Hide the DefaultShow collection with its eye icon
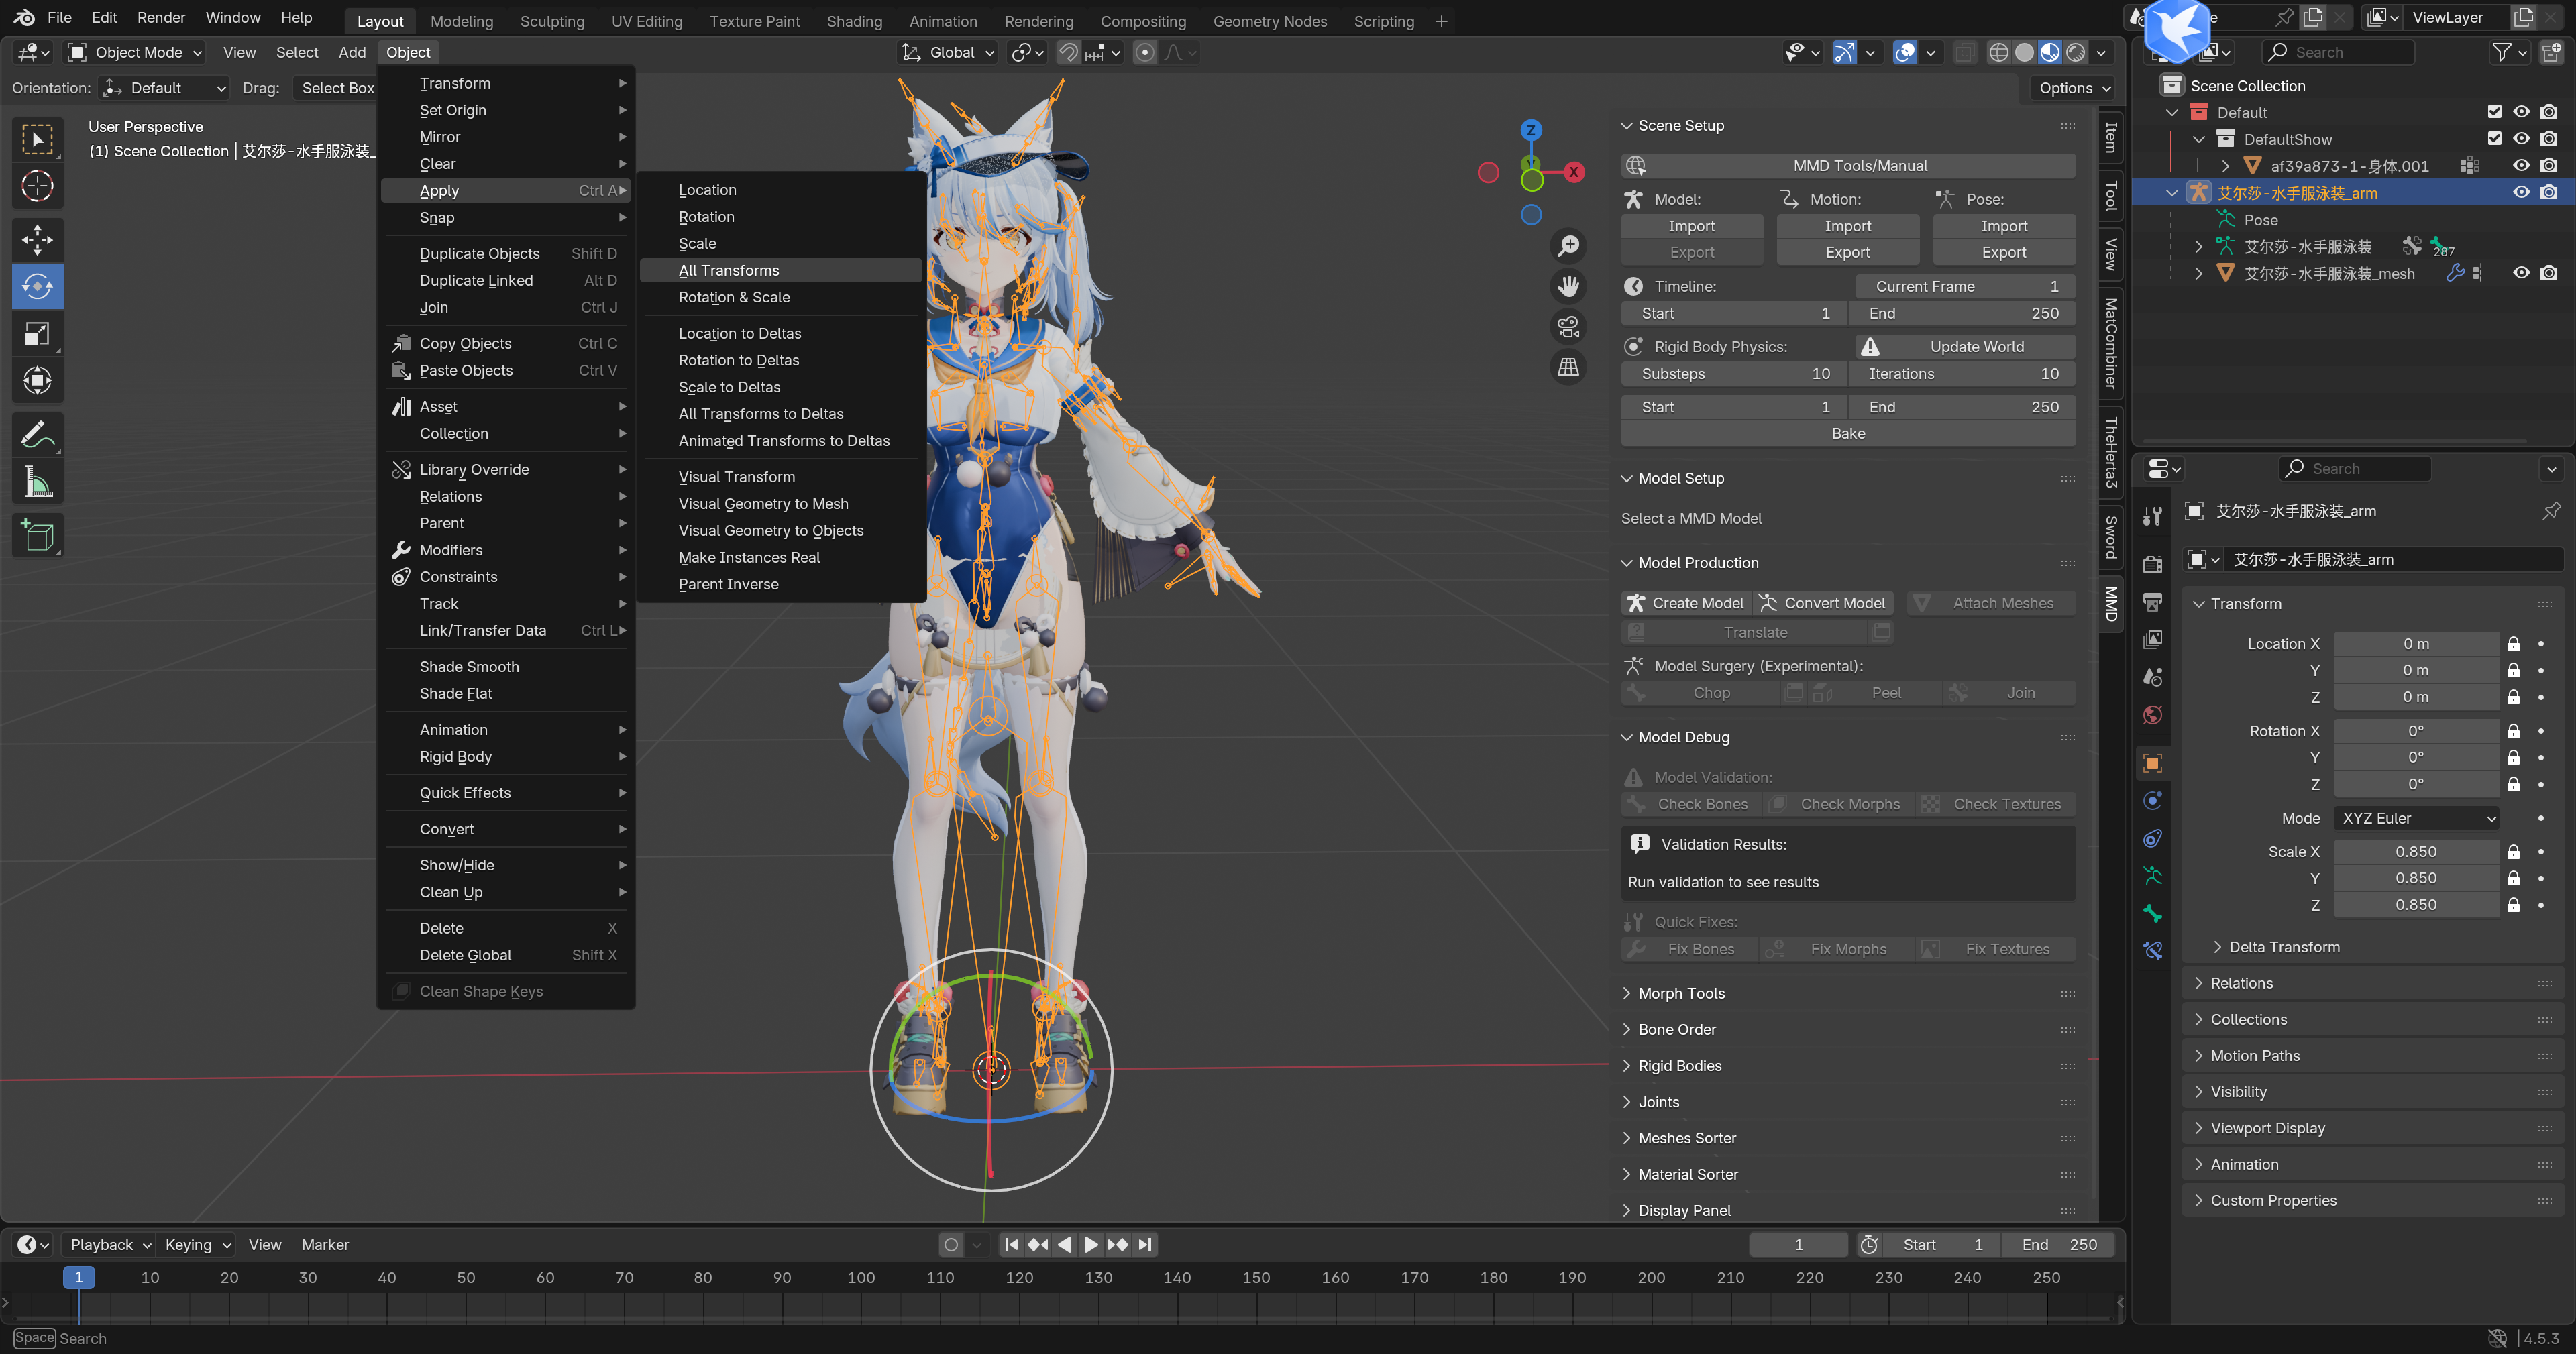The height and width of the screenshot is (1354, 2576). [x=2521, y=139]
